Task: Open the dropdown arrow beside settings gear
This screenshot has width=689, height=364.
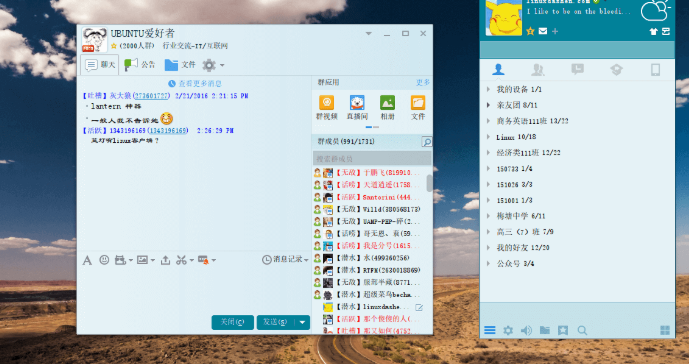Action: tap(222, 65)
